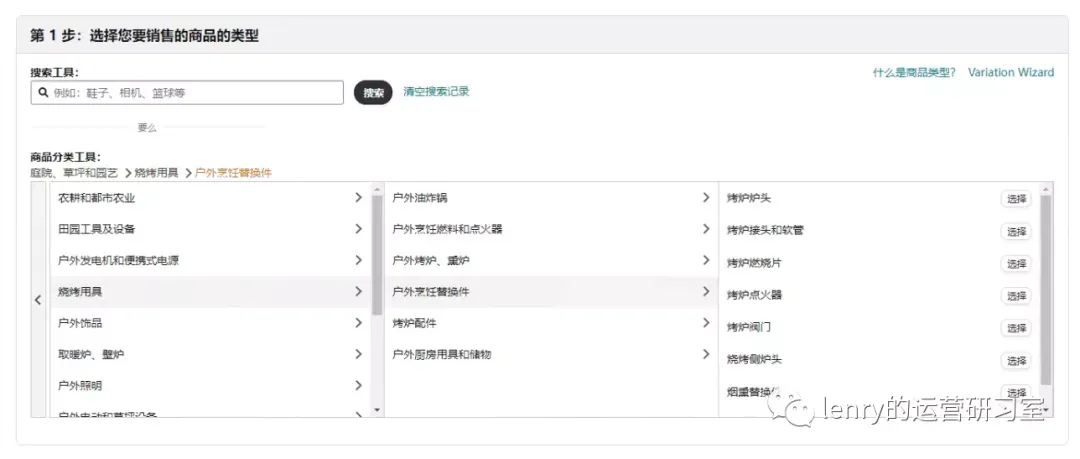Viewport: 1080px width, 459px height.
Task: Click the black 搜索 button
Action: pyautogui.click(x=373, y=93)
